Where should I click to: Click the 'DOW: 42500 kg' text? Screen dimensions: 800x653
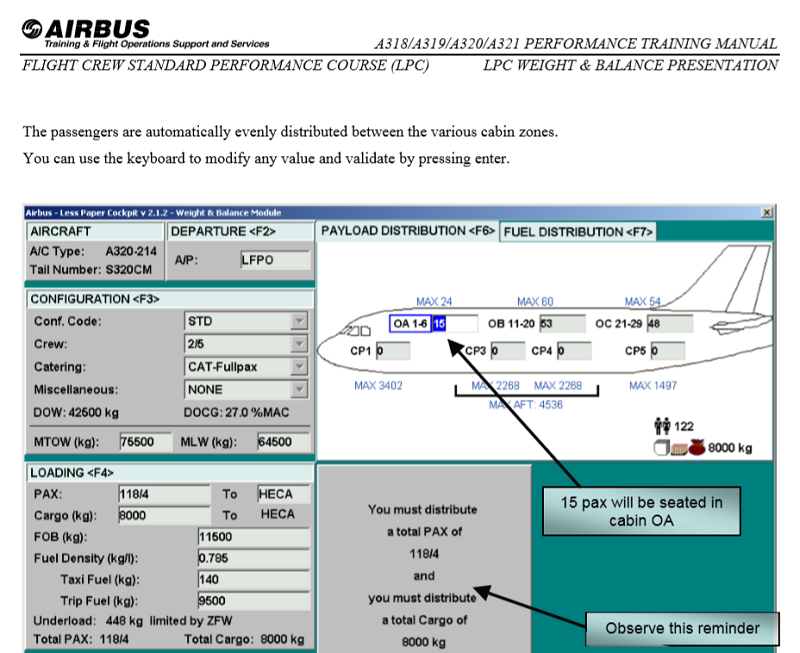pos(76,413)
